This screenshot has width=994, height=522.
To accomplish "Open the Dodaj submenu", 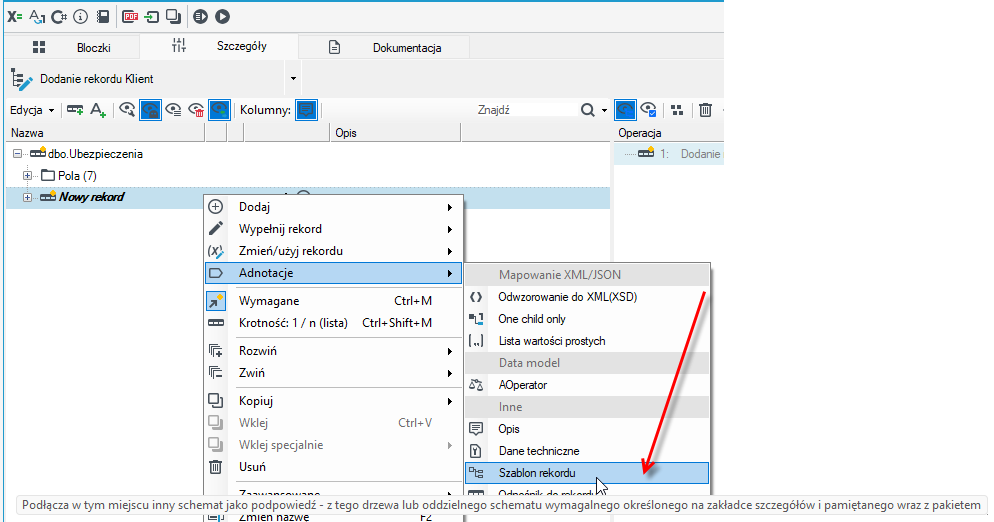I will click(x=334, y=207).
